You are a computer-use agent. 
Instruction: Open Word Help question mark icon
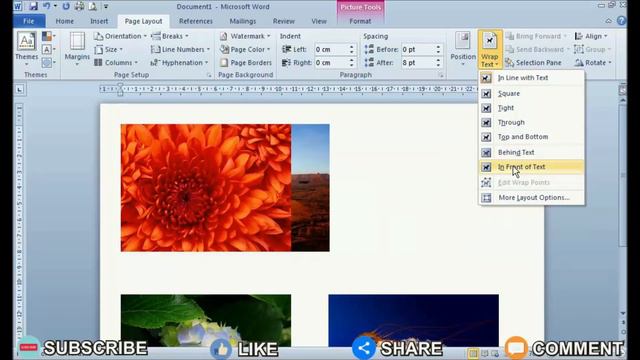coord(621,20)
